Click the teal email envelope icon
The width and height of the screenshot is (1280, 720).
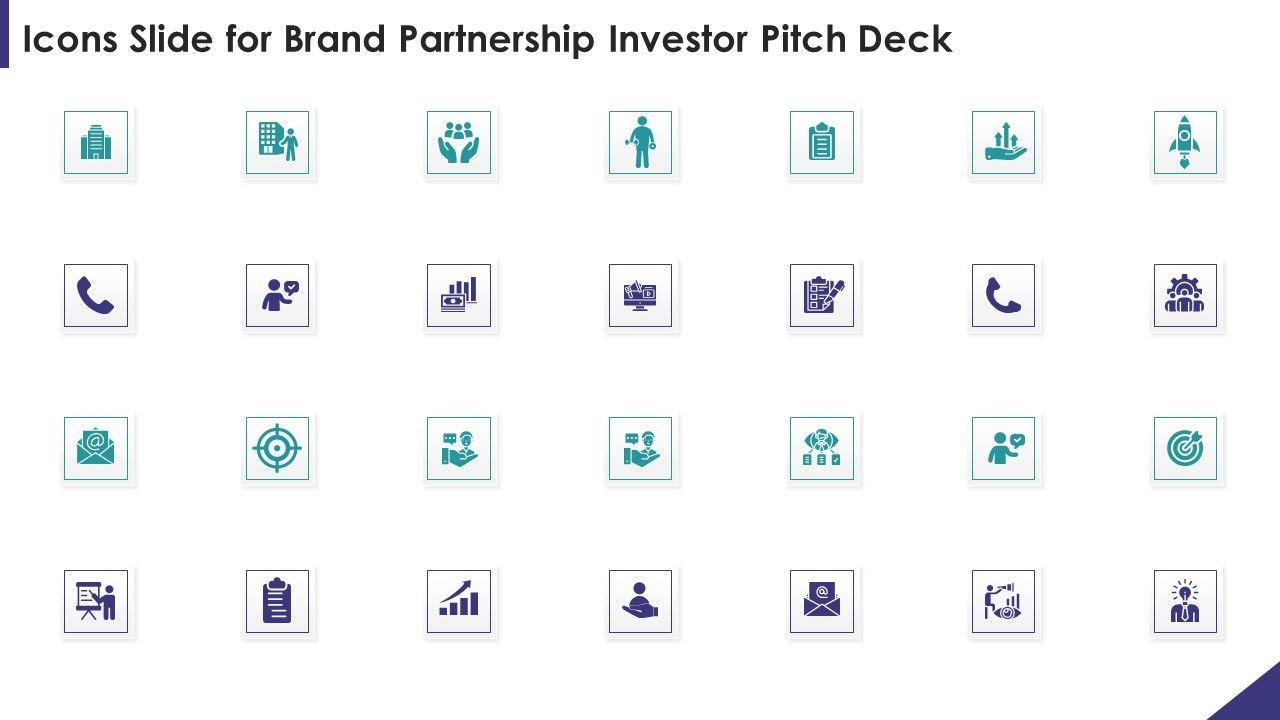[96, 449]
